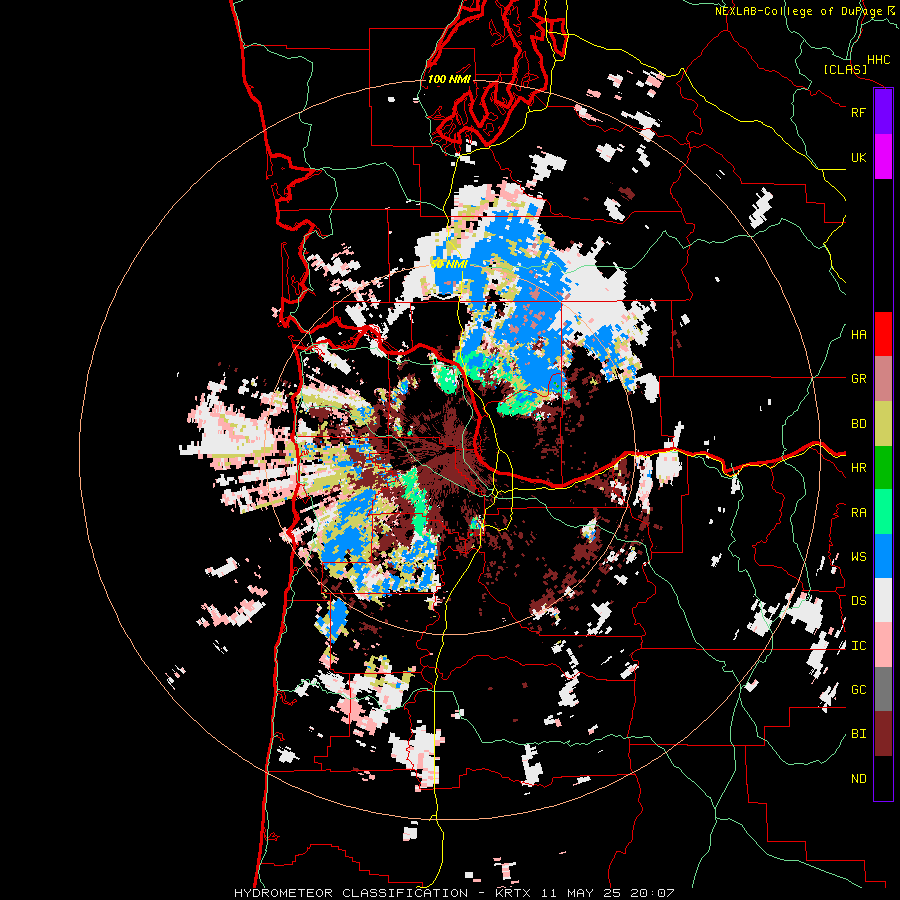Click the BI brown legend swatch
This screenshot has width=900, height=900.
[x=883, y=734]
